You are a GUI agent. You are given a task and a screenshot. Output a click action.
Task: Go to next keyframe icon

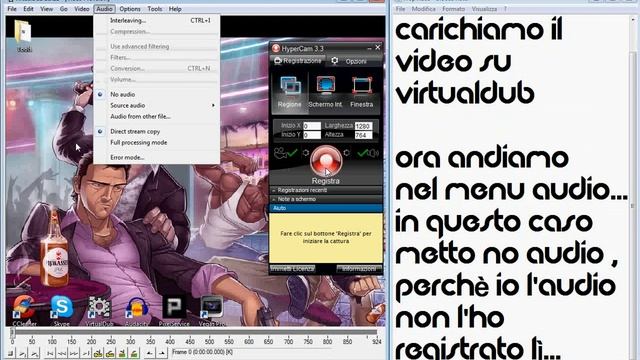point(110,353)
